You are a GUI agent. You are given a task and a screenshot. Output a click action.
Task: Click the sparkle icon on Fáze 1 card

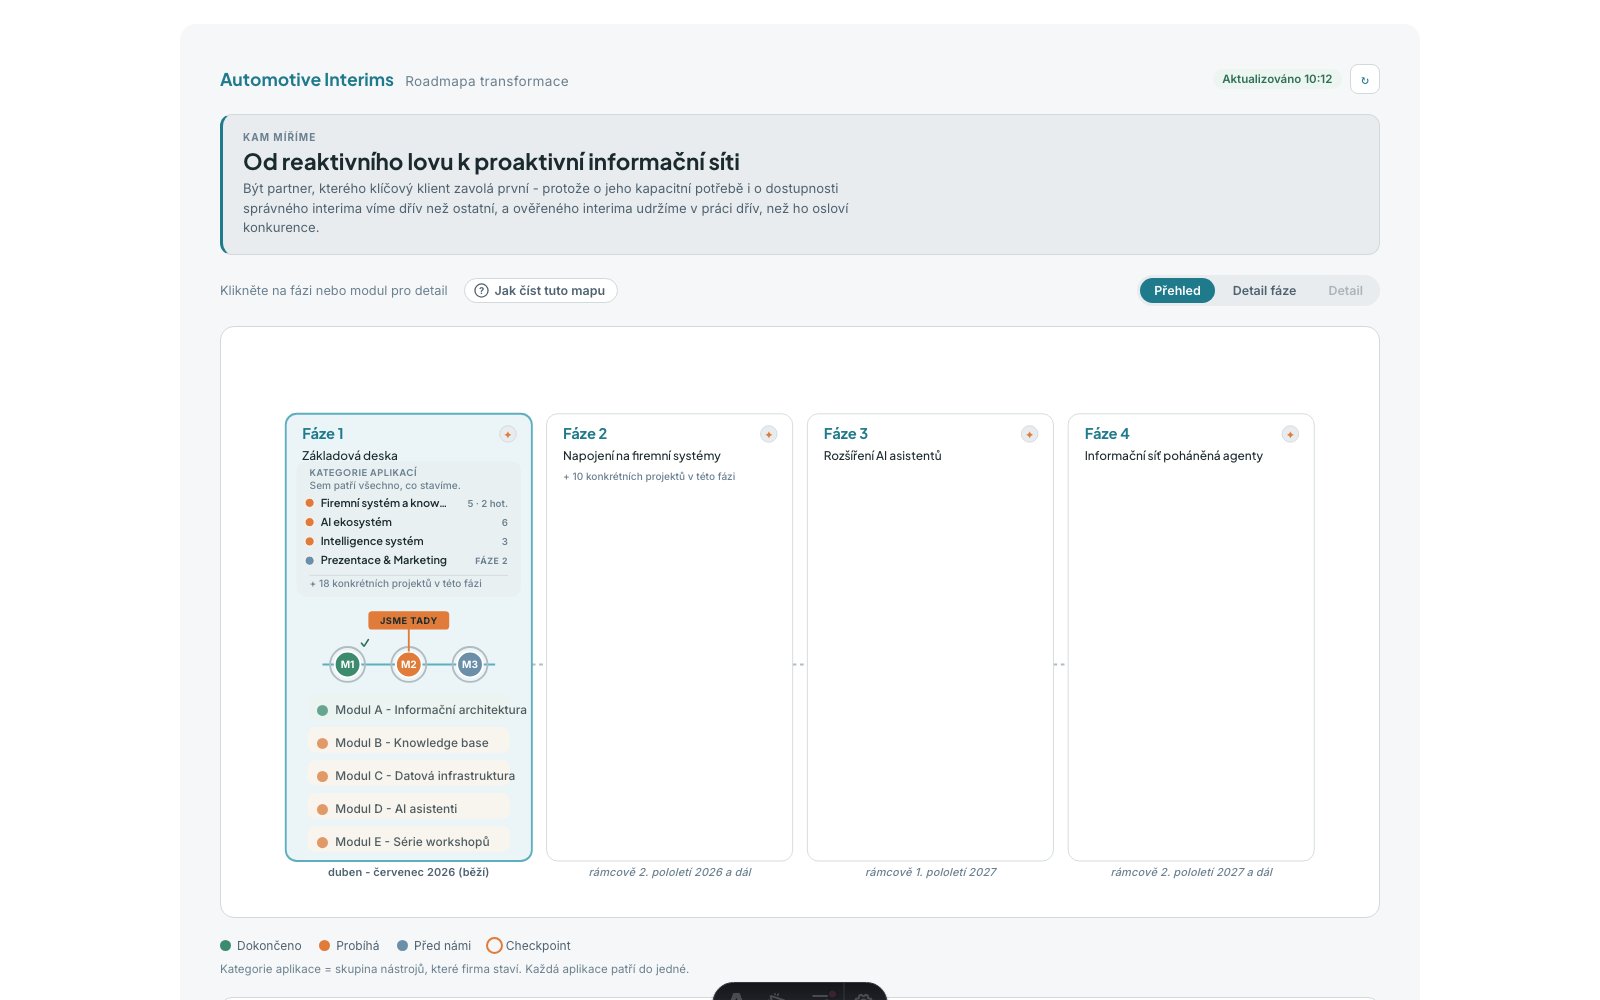point(508,434)
